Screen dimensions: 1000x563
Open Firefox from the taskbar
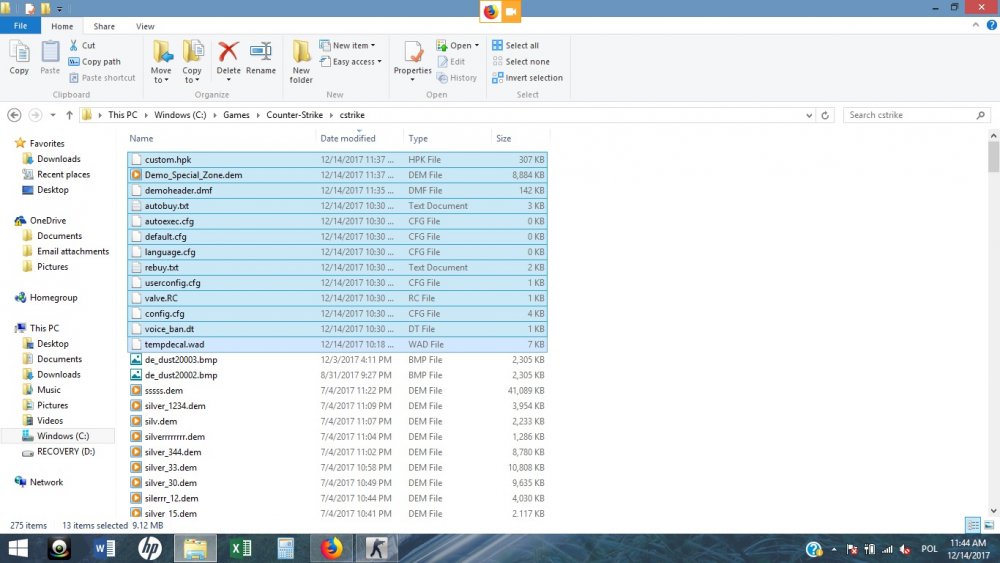pyautogui.click(x=331, y=548)
